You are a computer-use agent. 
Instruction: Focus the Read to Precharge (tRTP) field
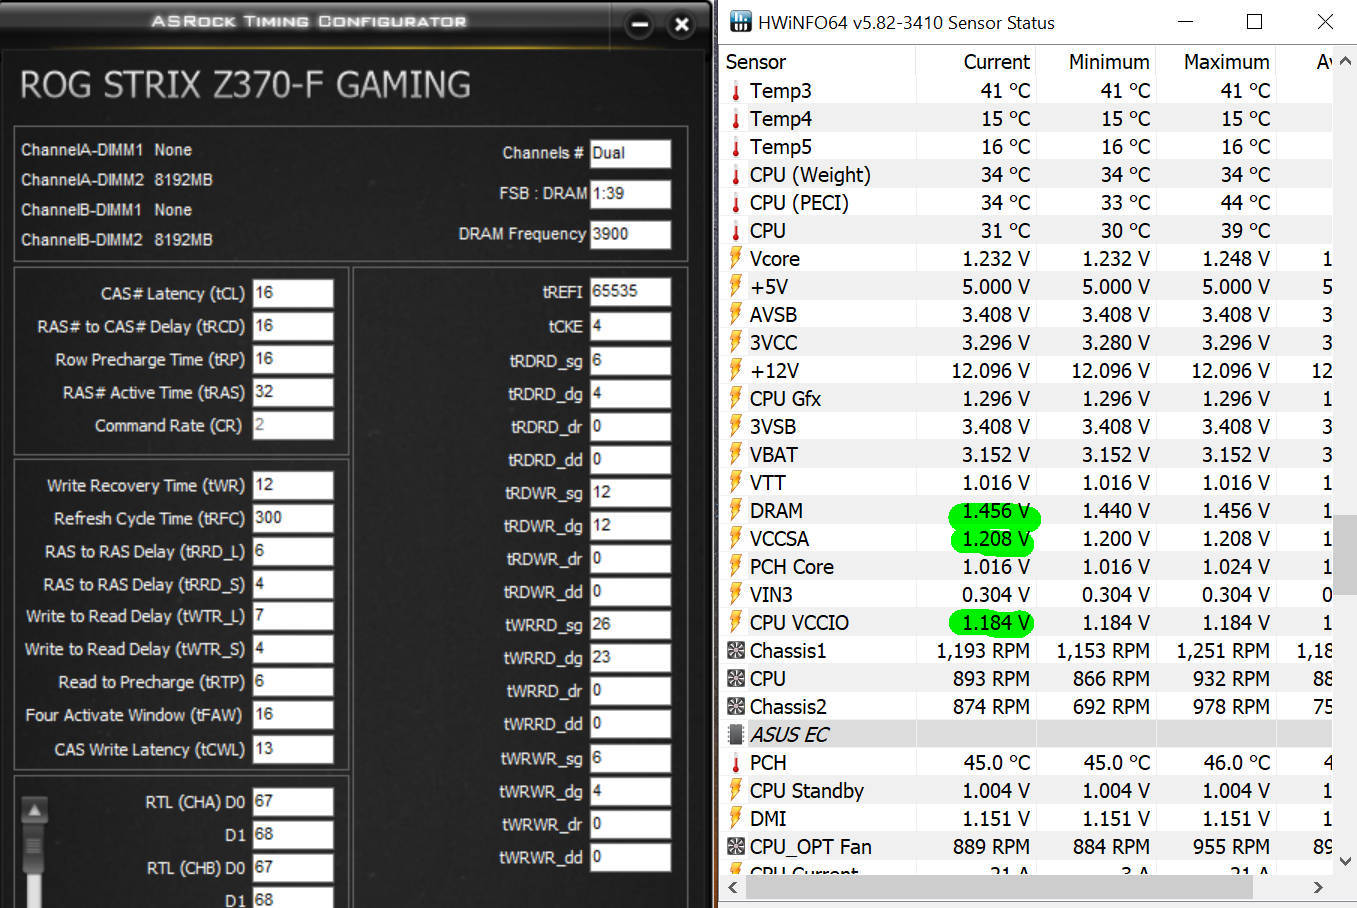click(292, 682)
